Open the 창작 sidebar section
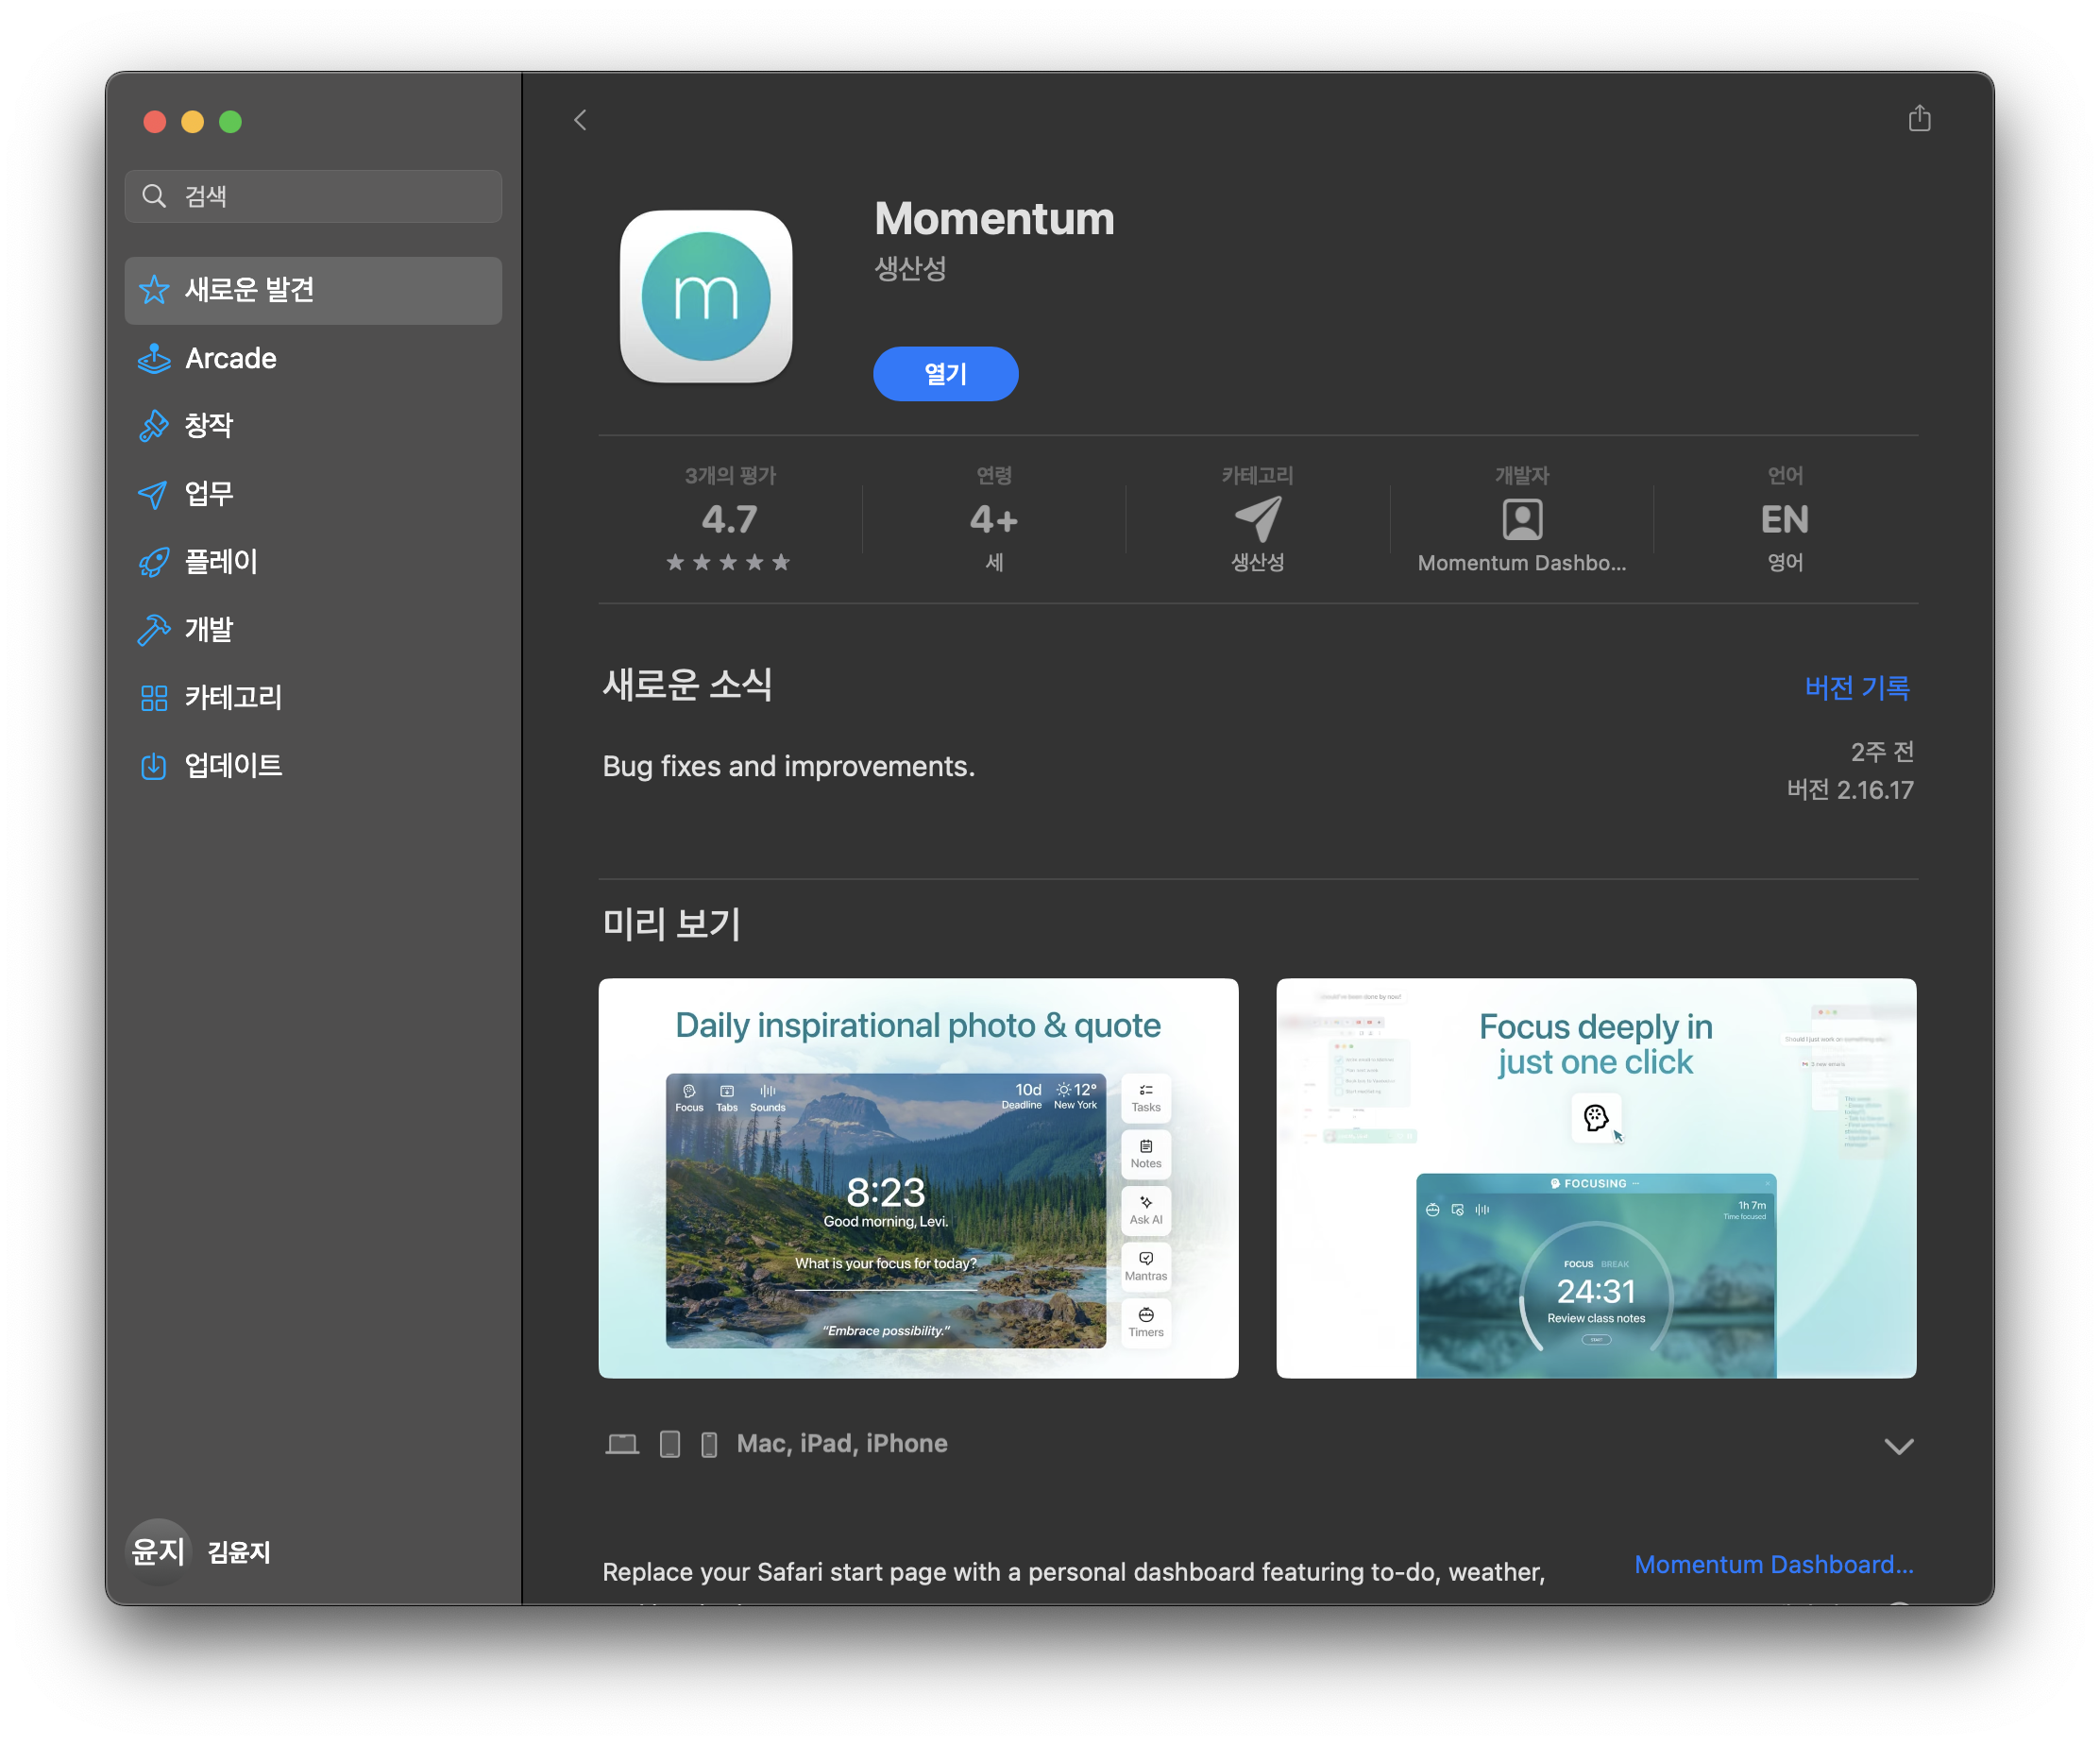The height and width of the screenshot is (1745, 2100). point(209,426)
